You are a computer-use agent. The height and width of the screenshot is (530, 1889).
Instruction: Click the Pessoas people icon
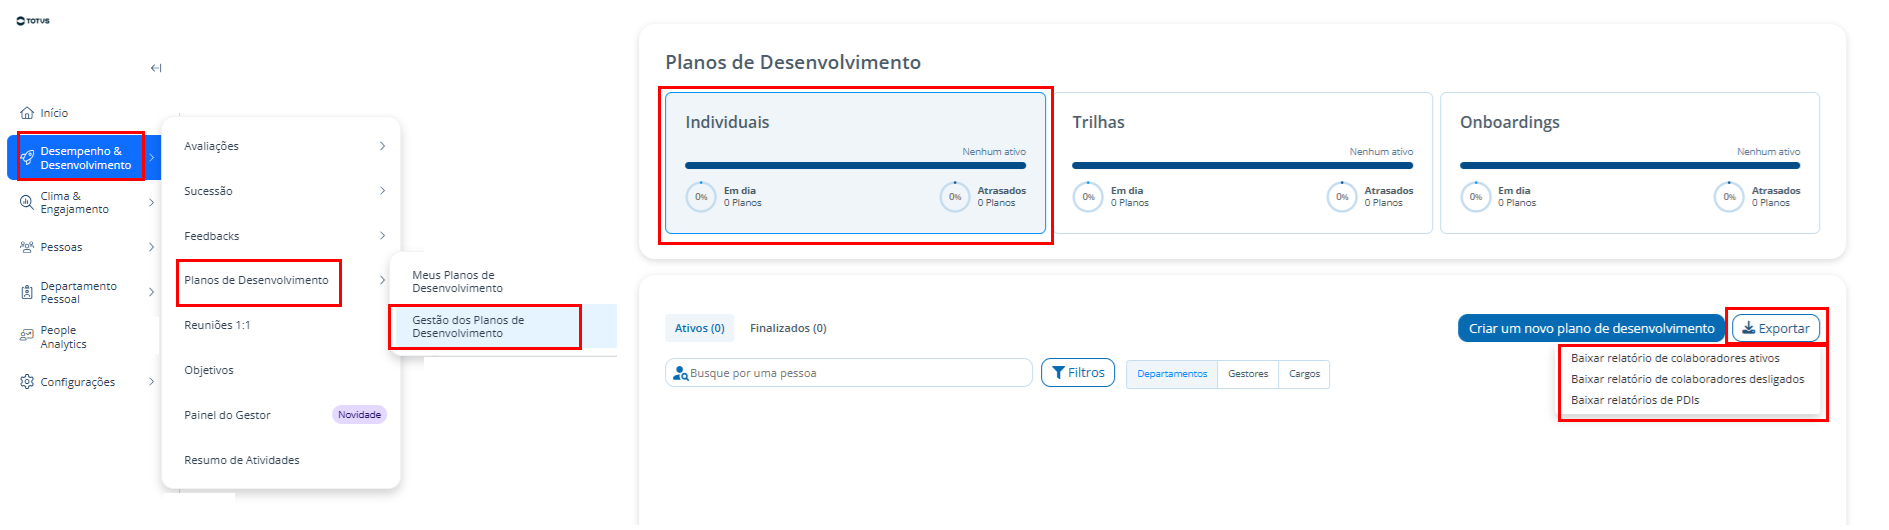[x=27, y=247]
